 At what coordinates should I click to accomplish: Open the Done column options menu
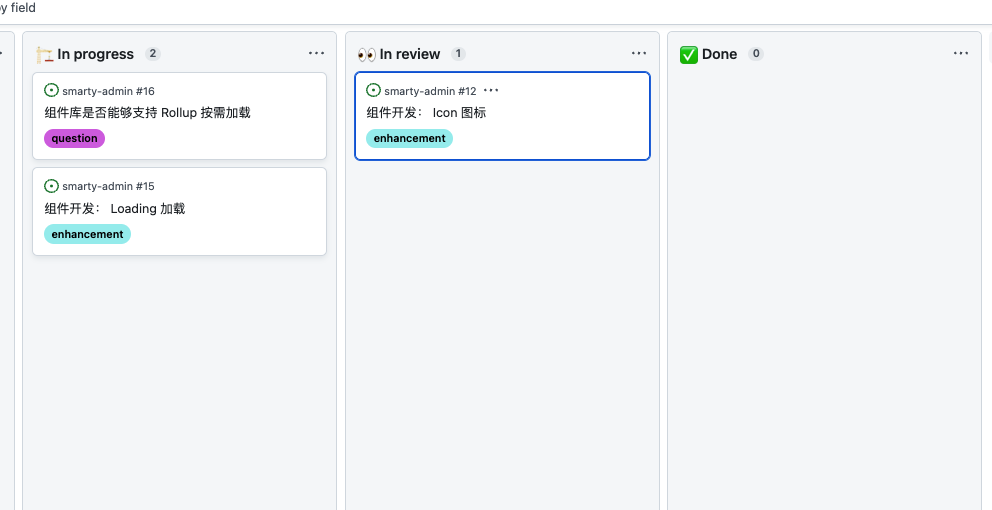[961, 54]
